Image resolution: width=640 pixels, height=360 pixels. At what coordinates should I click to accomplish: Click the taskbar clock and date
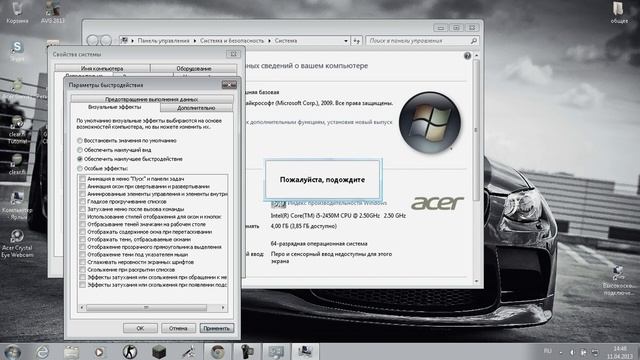pyautogui.click(x=620, y=352)
